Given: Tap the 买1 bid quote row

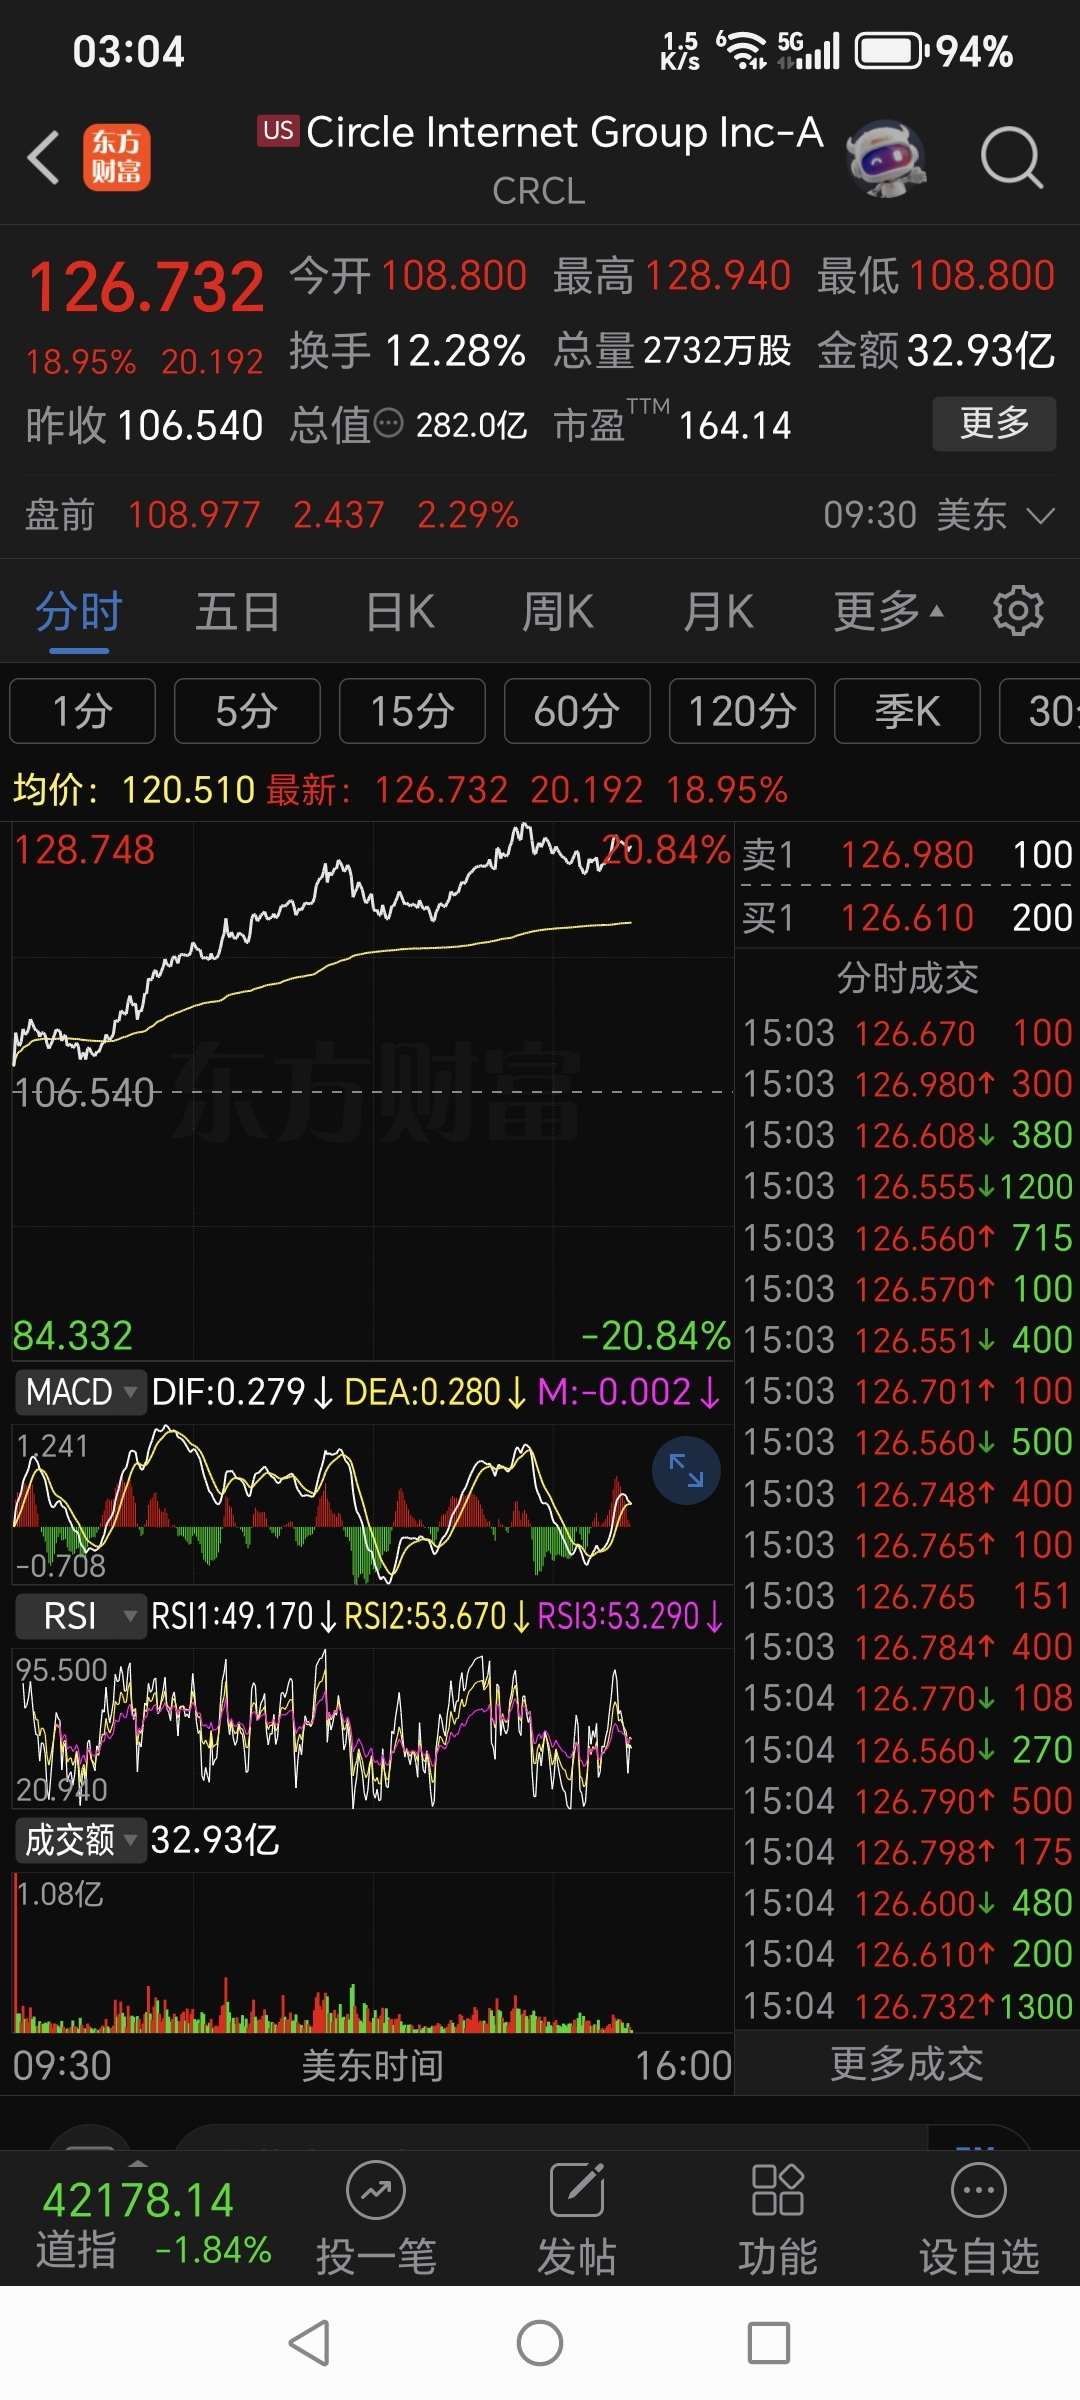Looking at the screenshot, I should click(x=907, y=917).
